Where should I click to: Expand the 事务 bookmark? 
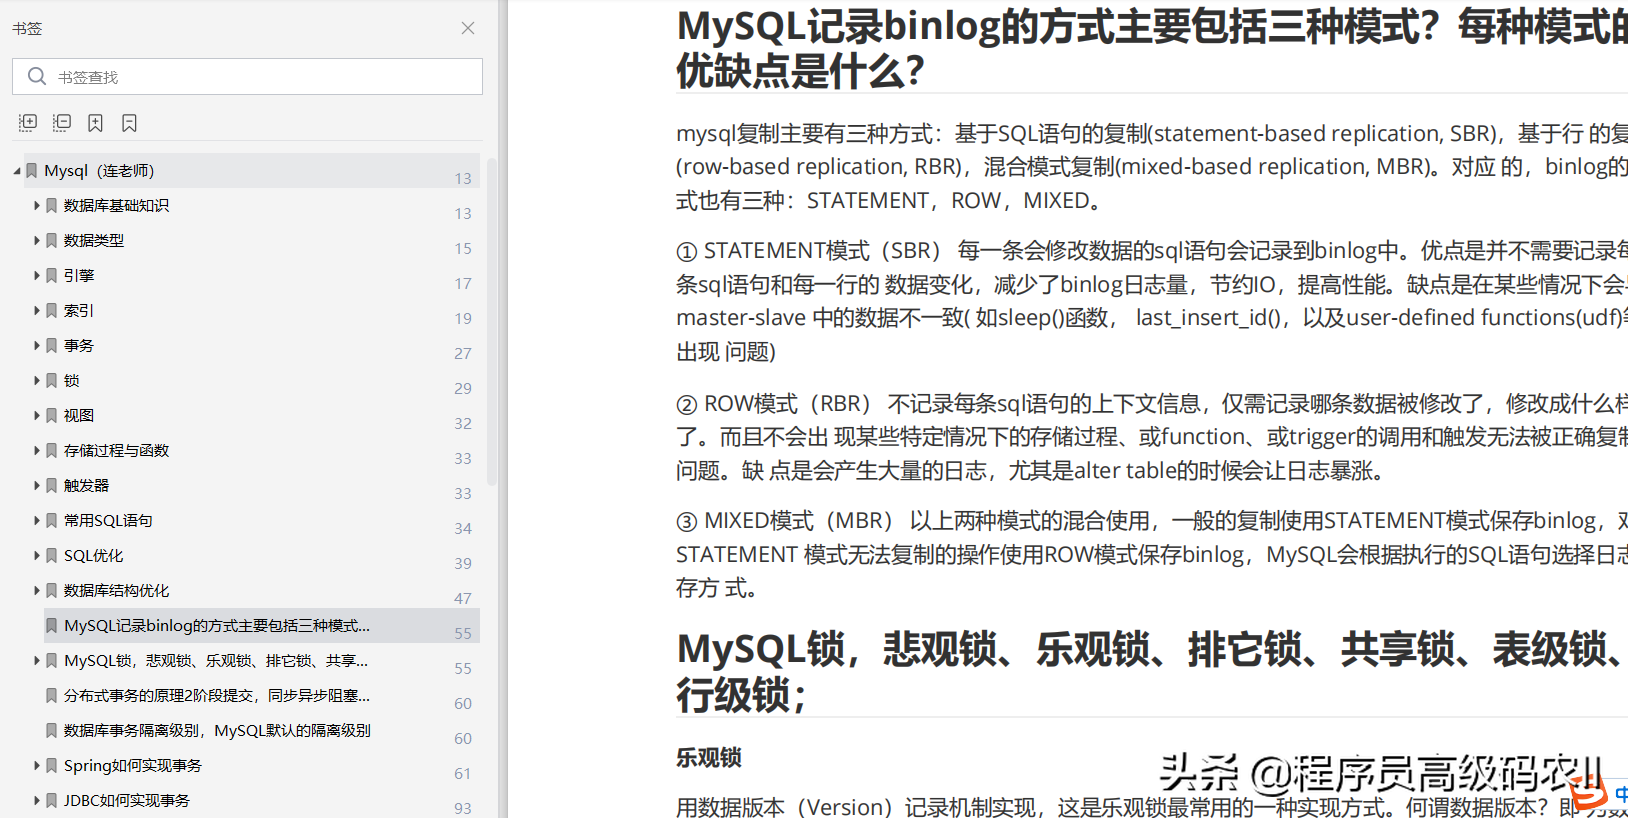point(37,345)
